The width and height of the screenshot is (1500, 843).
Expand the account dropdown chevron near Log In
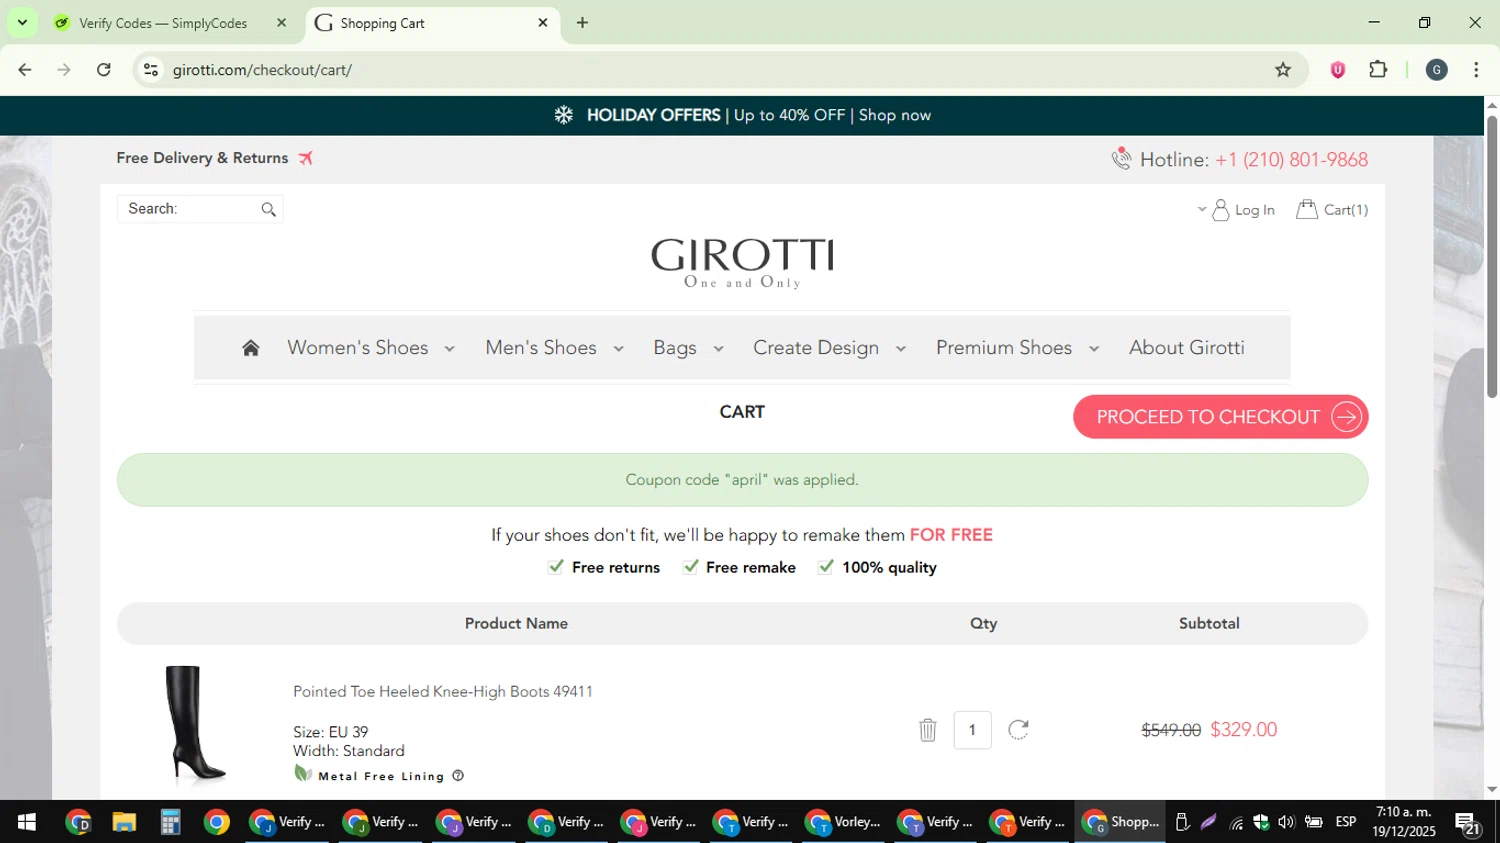coord(1201,209)
